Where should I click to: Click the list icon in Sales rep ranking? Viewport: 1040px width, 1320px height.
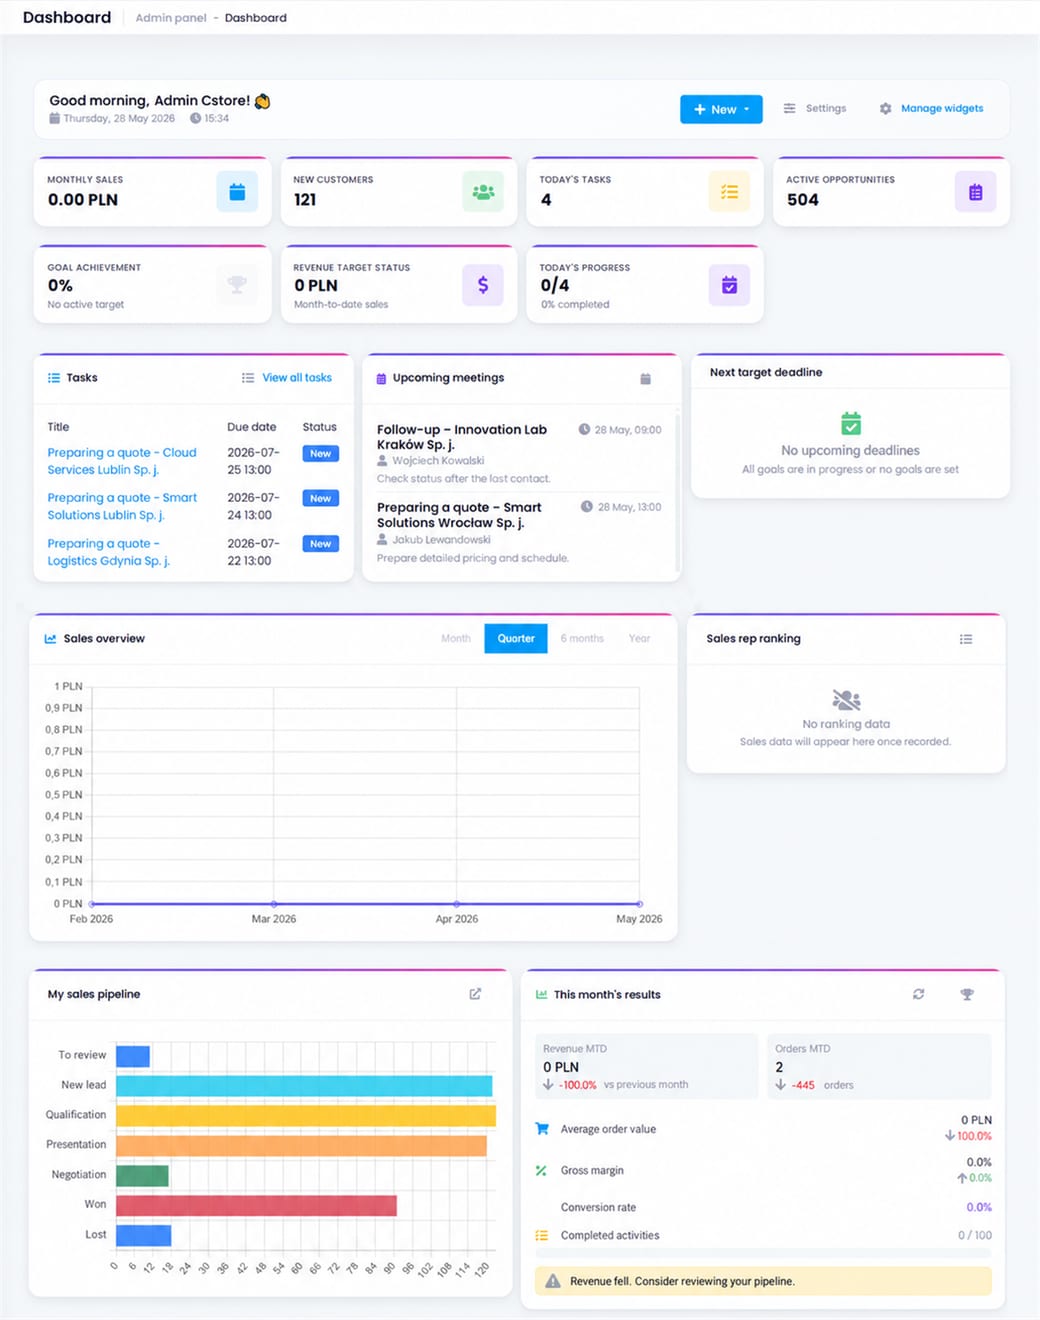click(966, 639)
